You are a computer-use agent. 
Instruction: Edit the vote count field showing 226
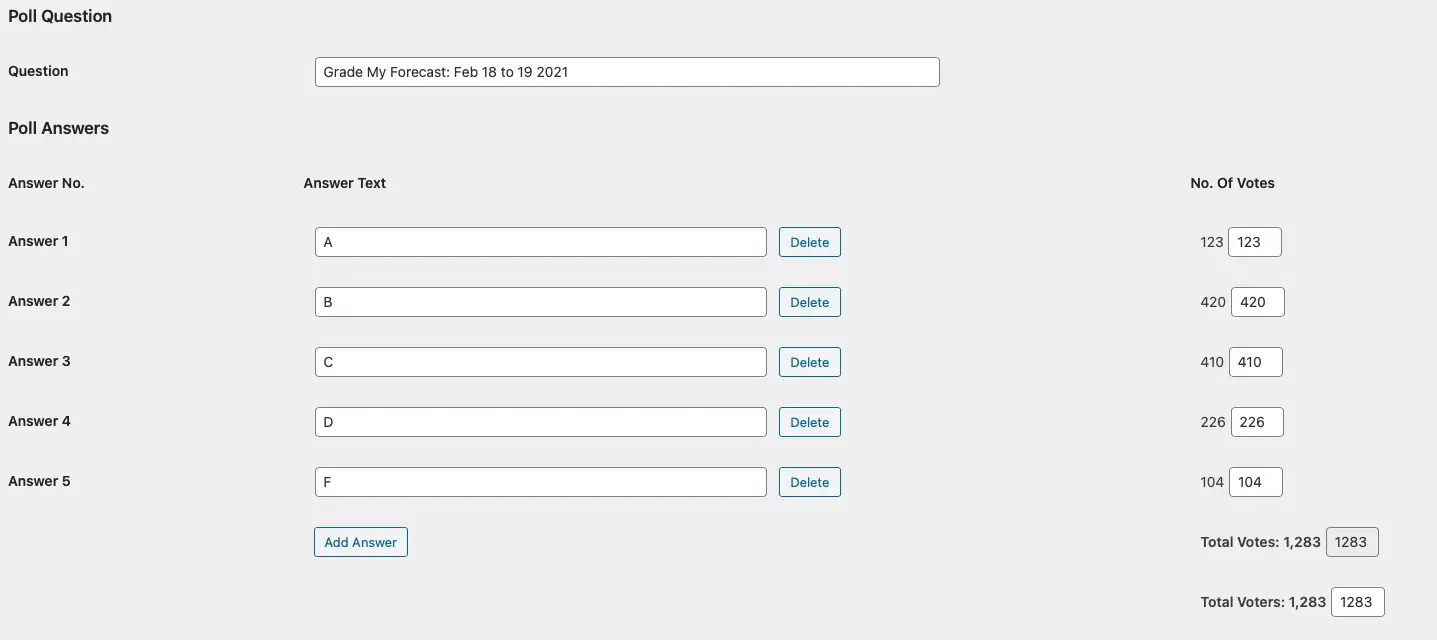1257,422
